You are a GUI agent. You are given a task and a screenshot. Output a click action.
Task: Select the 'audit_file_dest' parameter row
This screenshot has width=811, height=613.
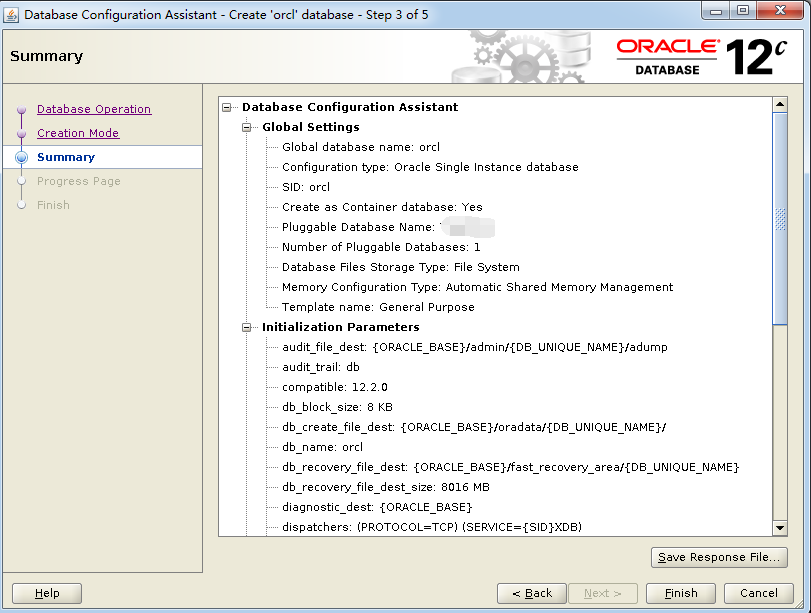click(475, 347)
